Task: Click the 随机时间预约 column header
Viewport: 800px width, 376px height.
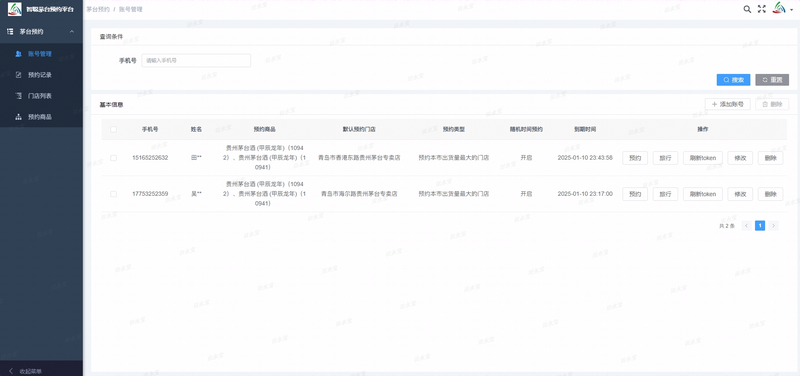Action: [x=526, y=130]
